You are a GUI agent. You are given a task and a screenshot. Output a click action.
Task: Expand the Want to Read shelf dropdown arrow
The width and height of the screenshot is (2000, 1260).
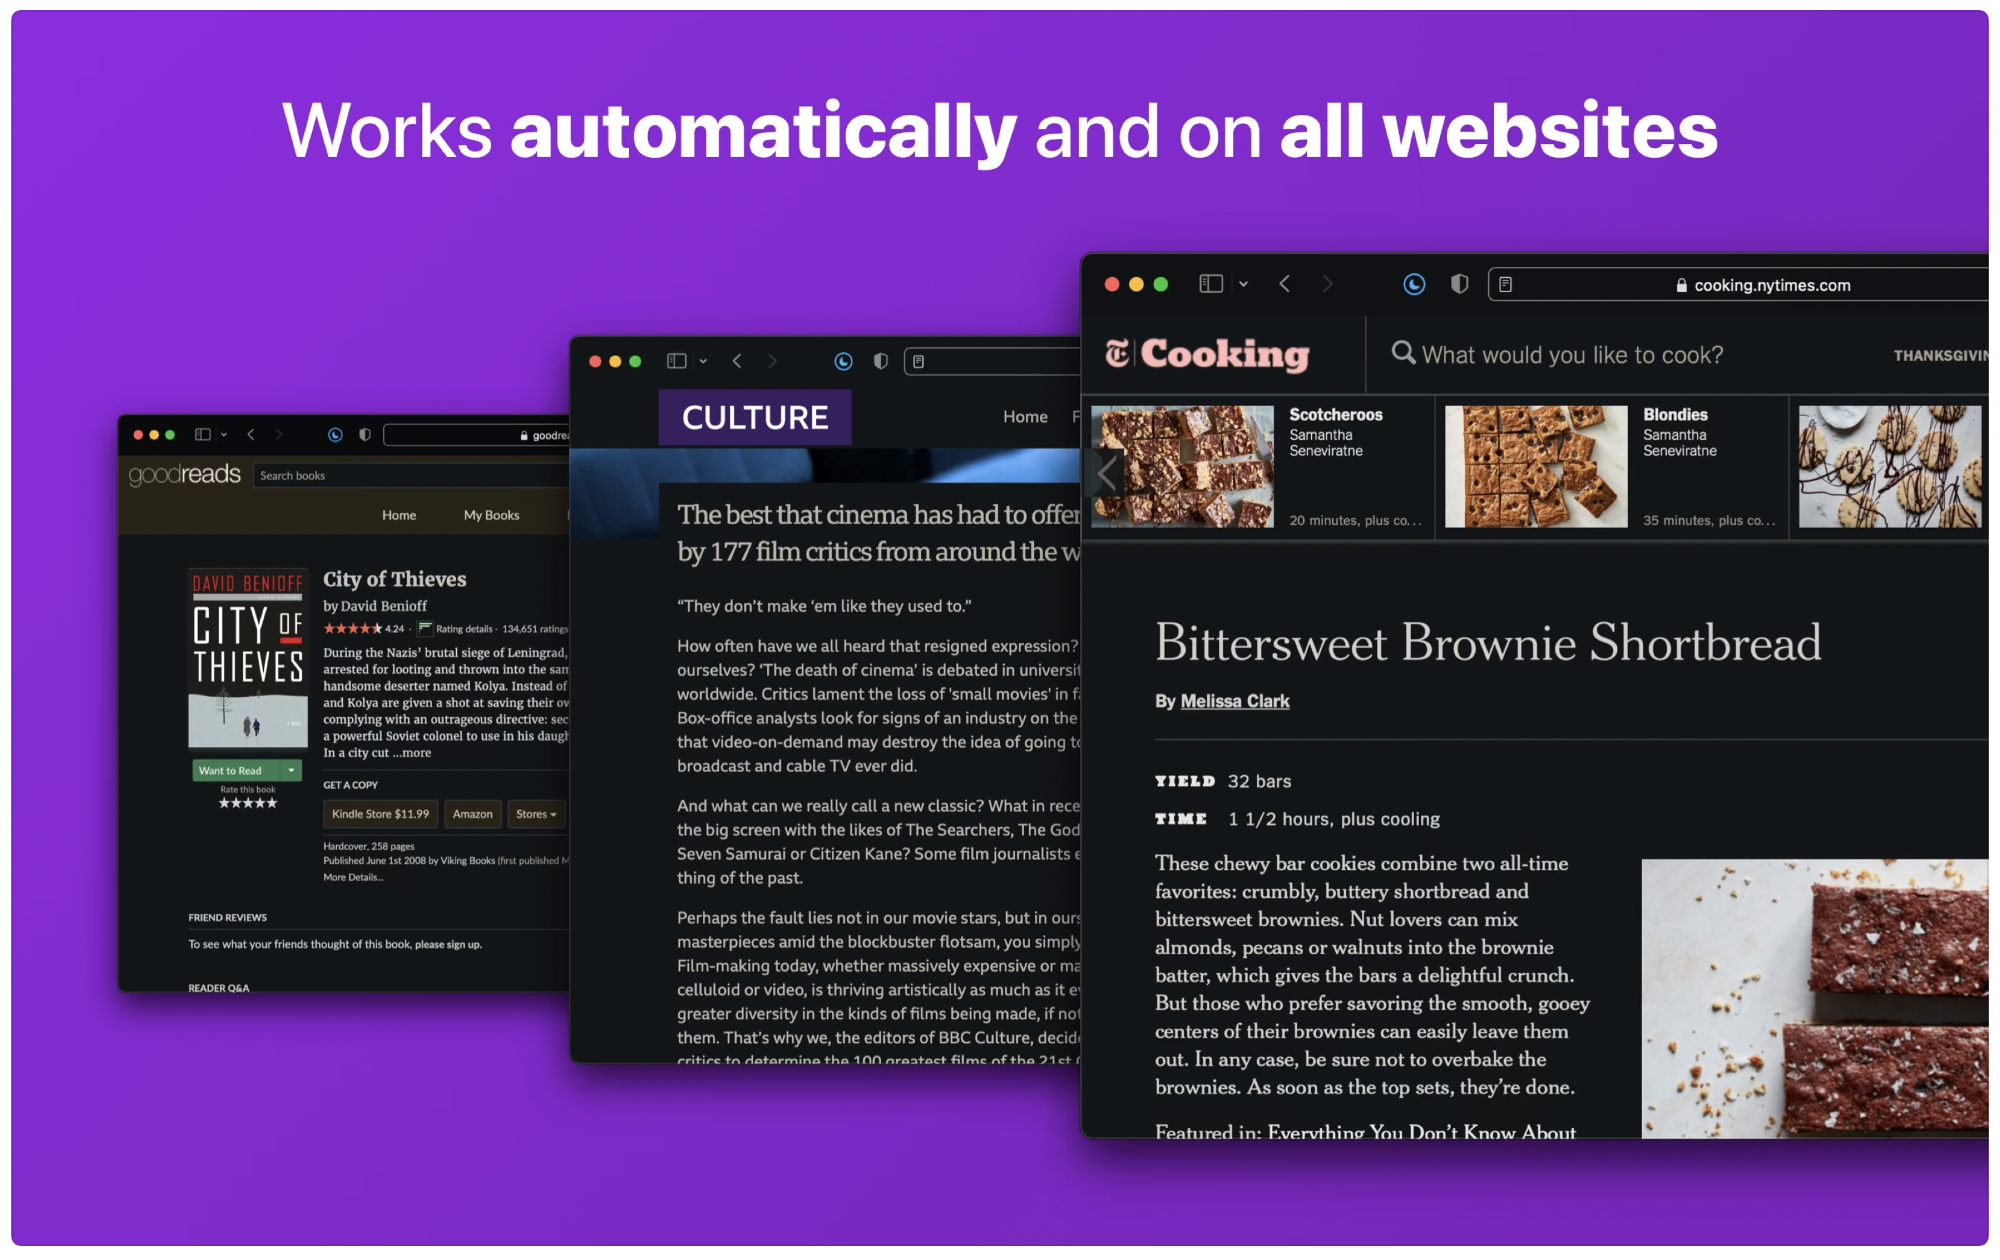[x=291, y=771]
